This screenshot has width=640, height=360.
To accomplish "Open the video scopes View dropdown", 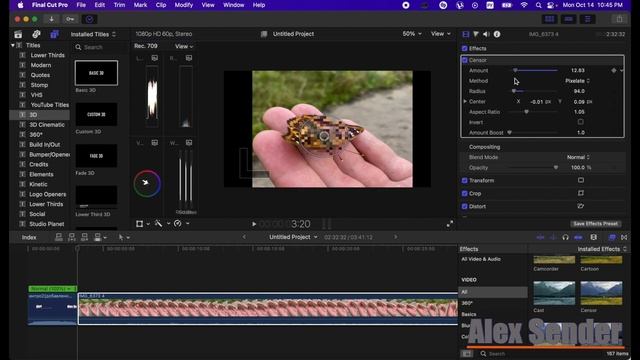I will coord(184,47).
